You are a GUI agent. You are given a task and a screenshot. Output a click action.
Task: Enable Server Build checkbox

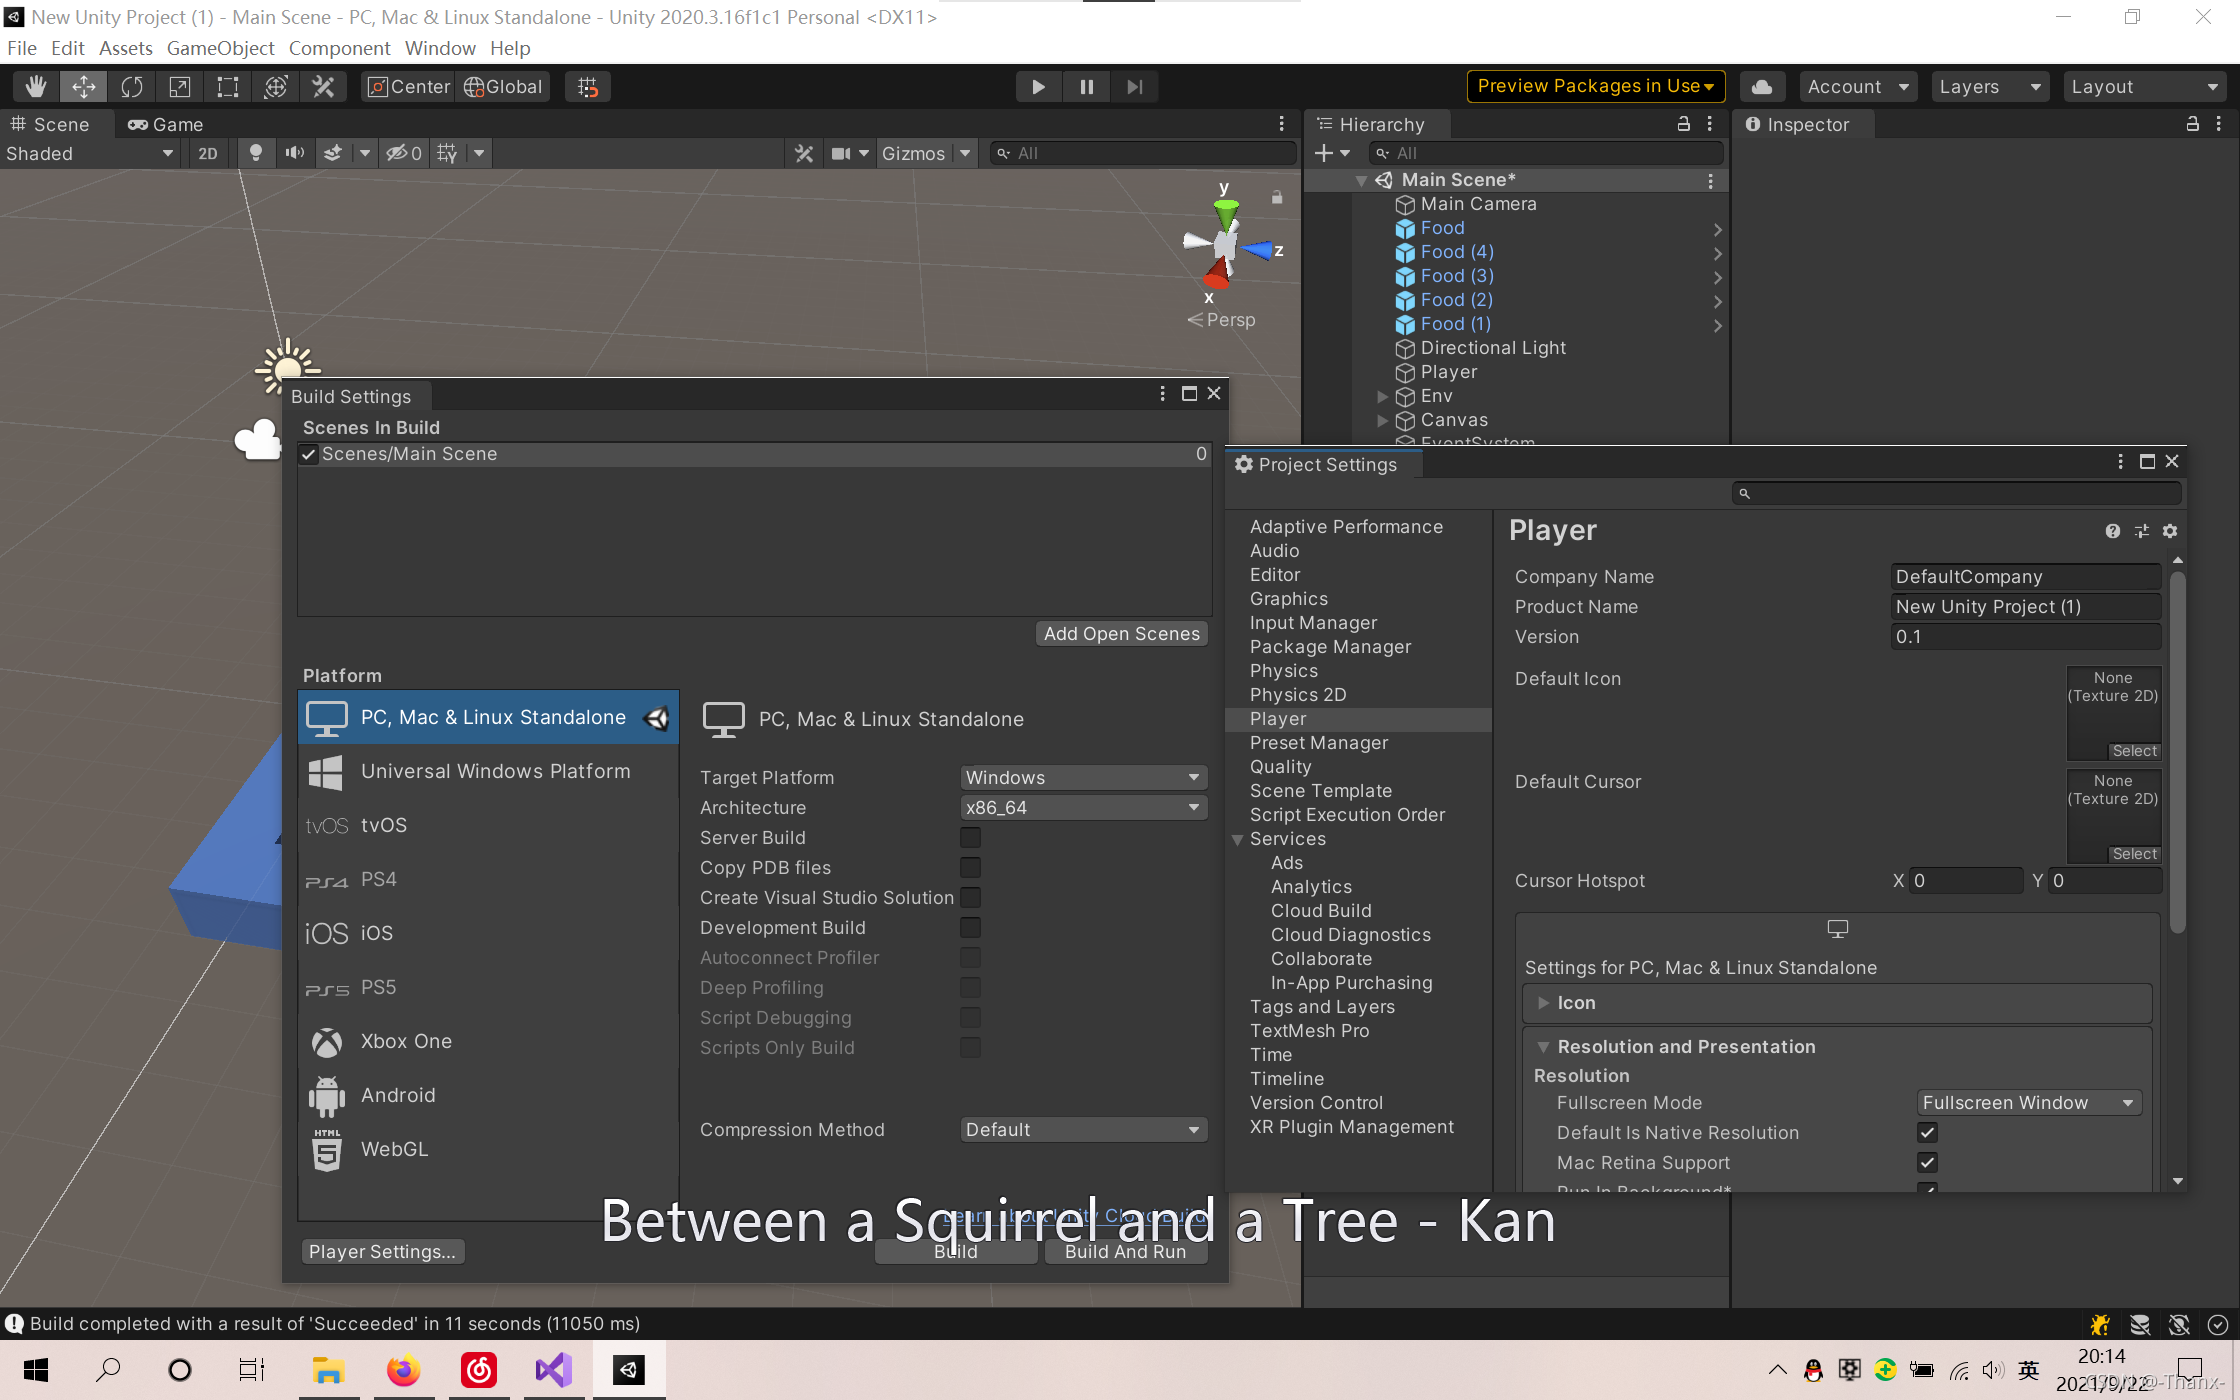[970, 838]
